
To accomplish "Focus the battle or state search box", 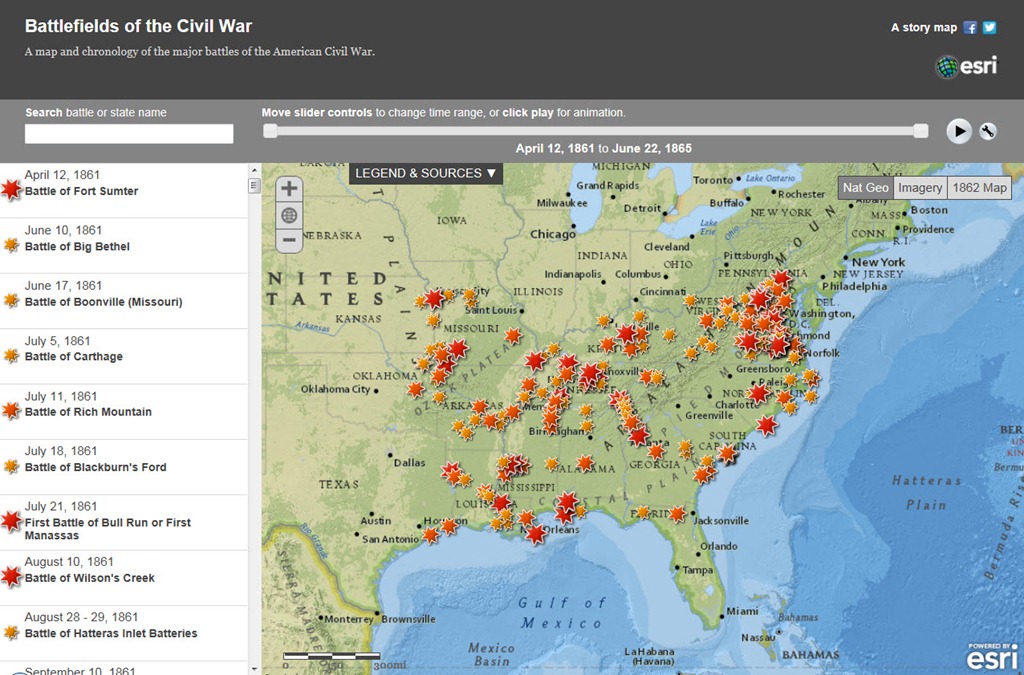I will point(129,134).
